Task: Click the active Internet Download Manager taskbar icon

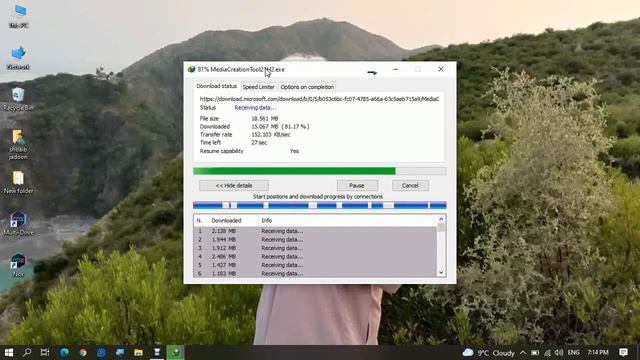Action: [176, 352]
